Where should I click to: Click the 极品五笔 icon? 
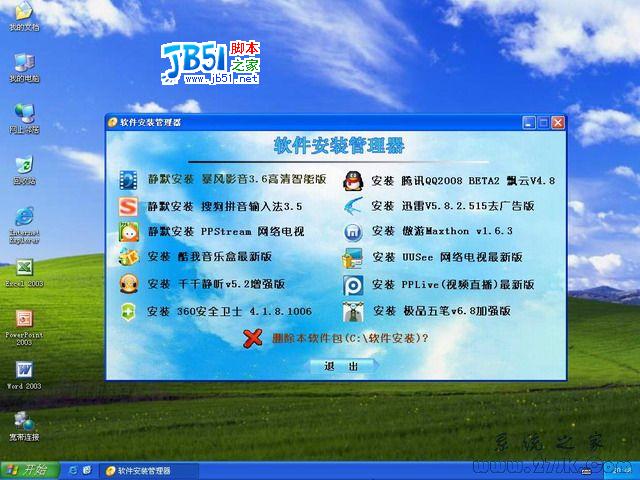pos(353,311)
